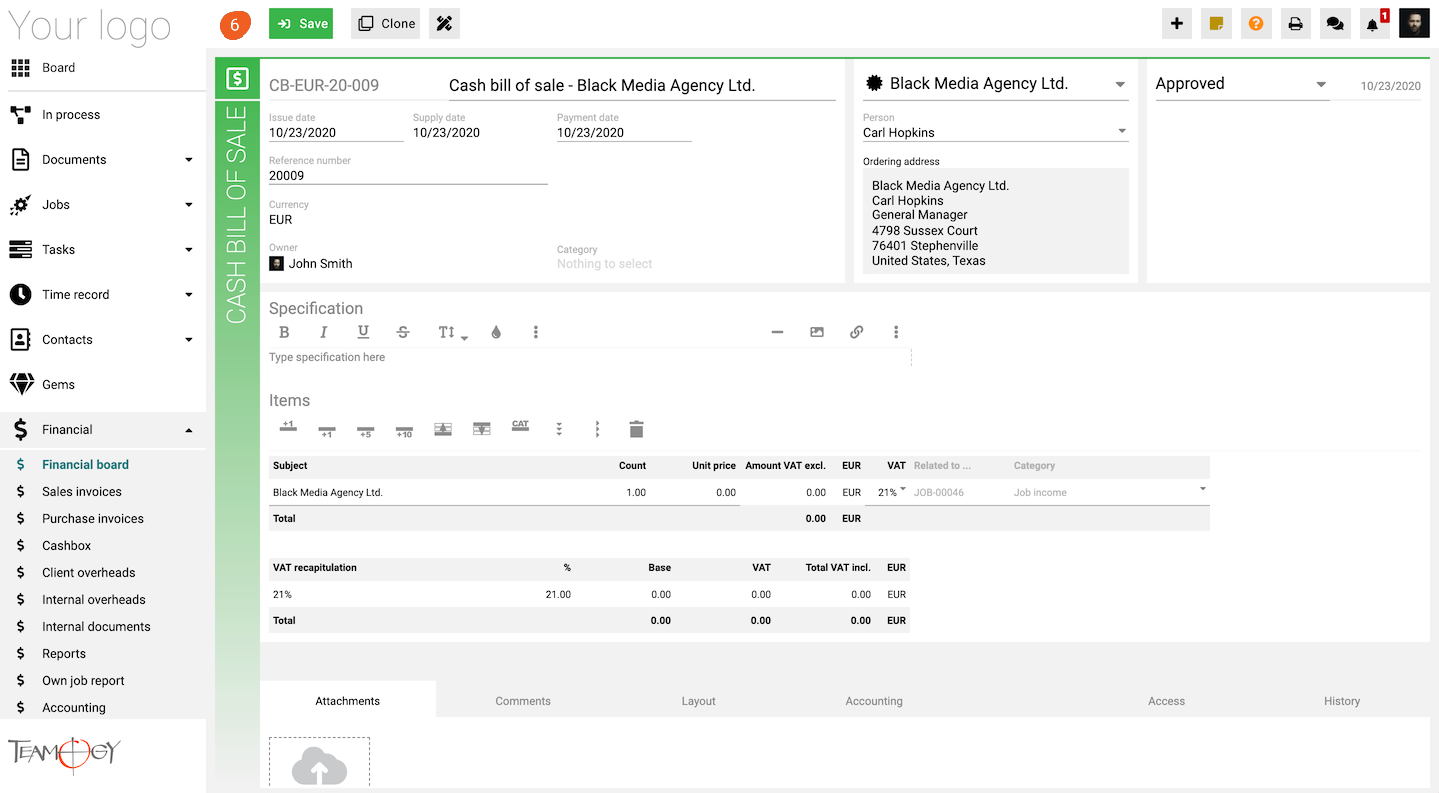The image size is (1439, 793).
Task: Apply bold formatting in Specification
Action: [x=284, y=332]
